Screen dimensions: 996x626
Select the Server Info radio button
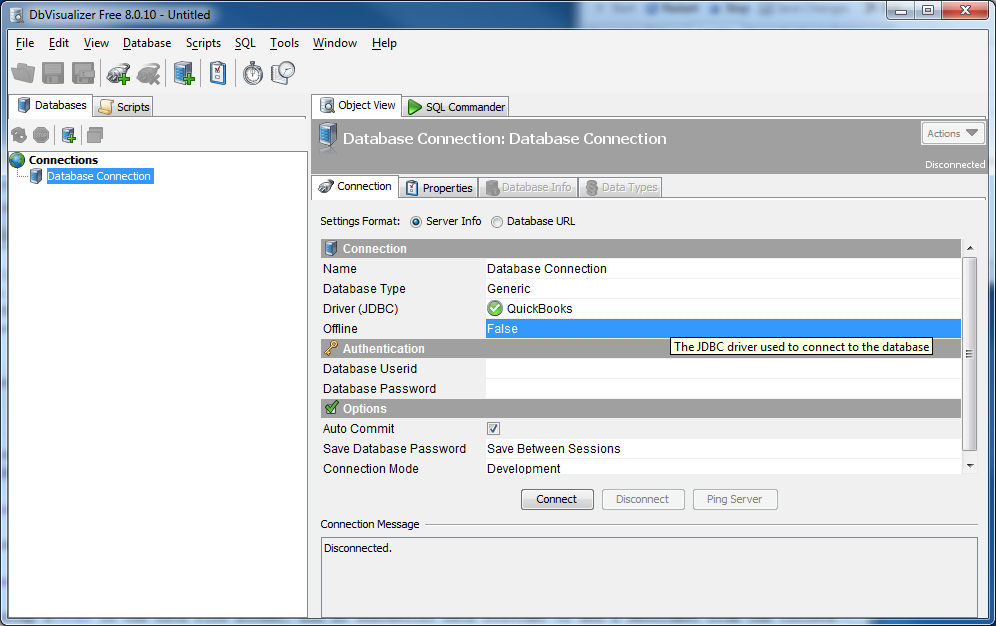[x=416, y=221]
